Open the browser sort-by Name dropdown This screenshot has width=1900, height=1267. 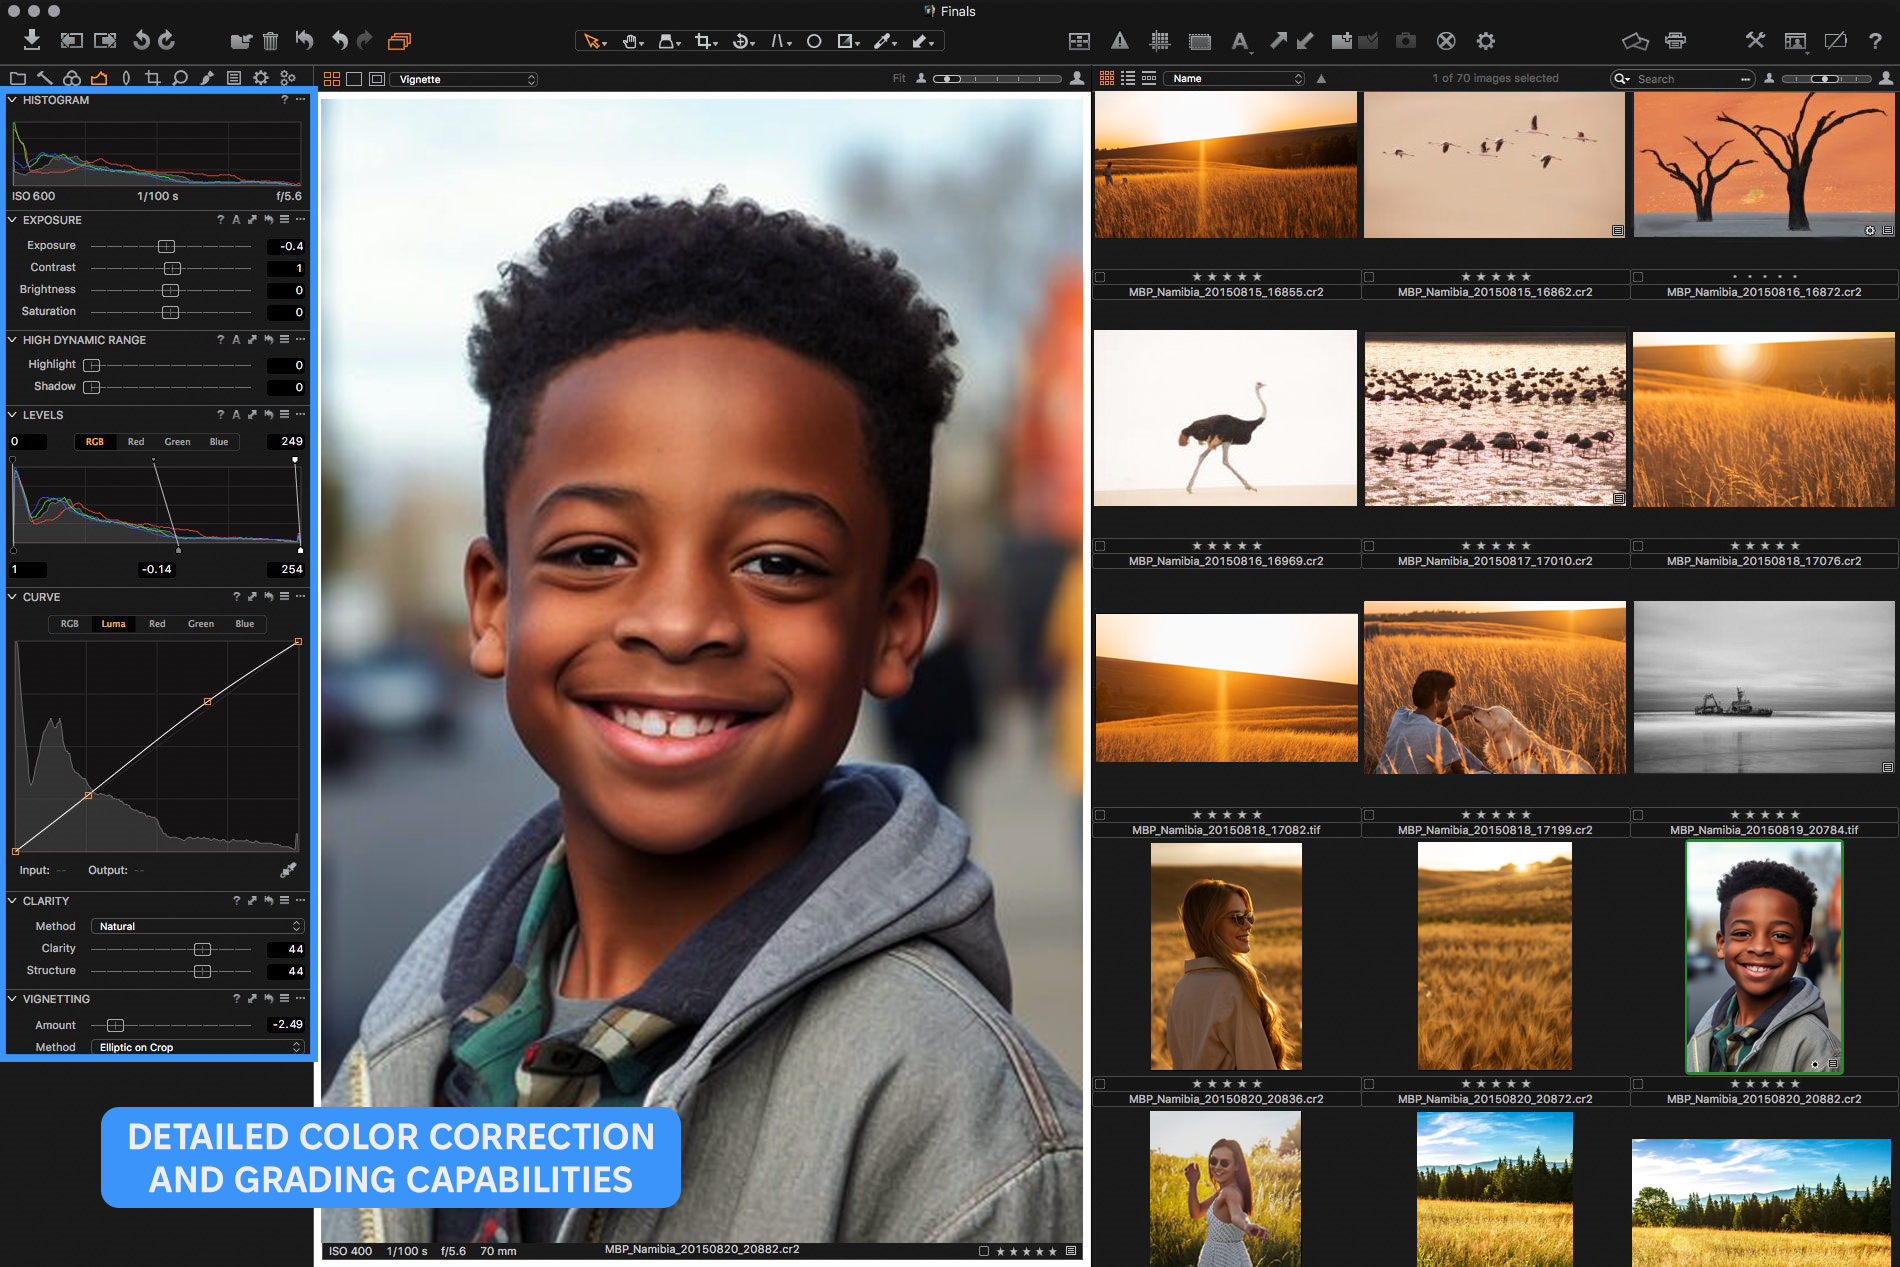click(1235, 78)
